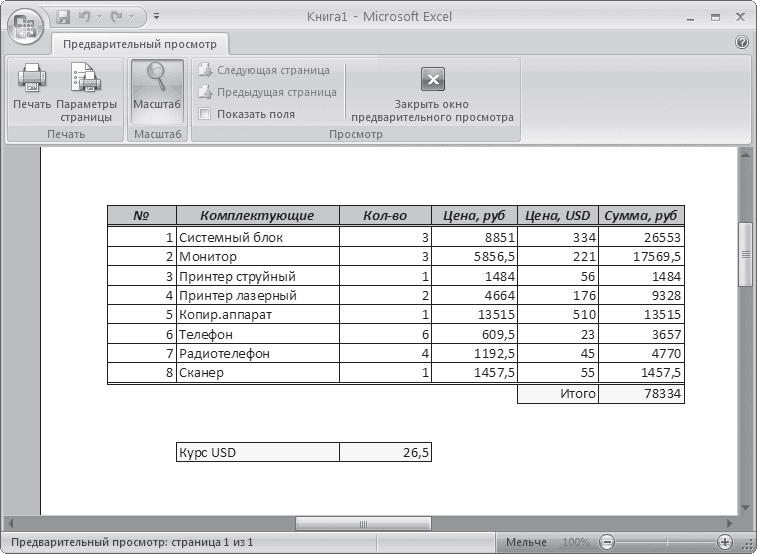Click the USD price value 510
Viewport: 757px width, 554px height.
(558, 315)
